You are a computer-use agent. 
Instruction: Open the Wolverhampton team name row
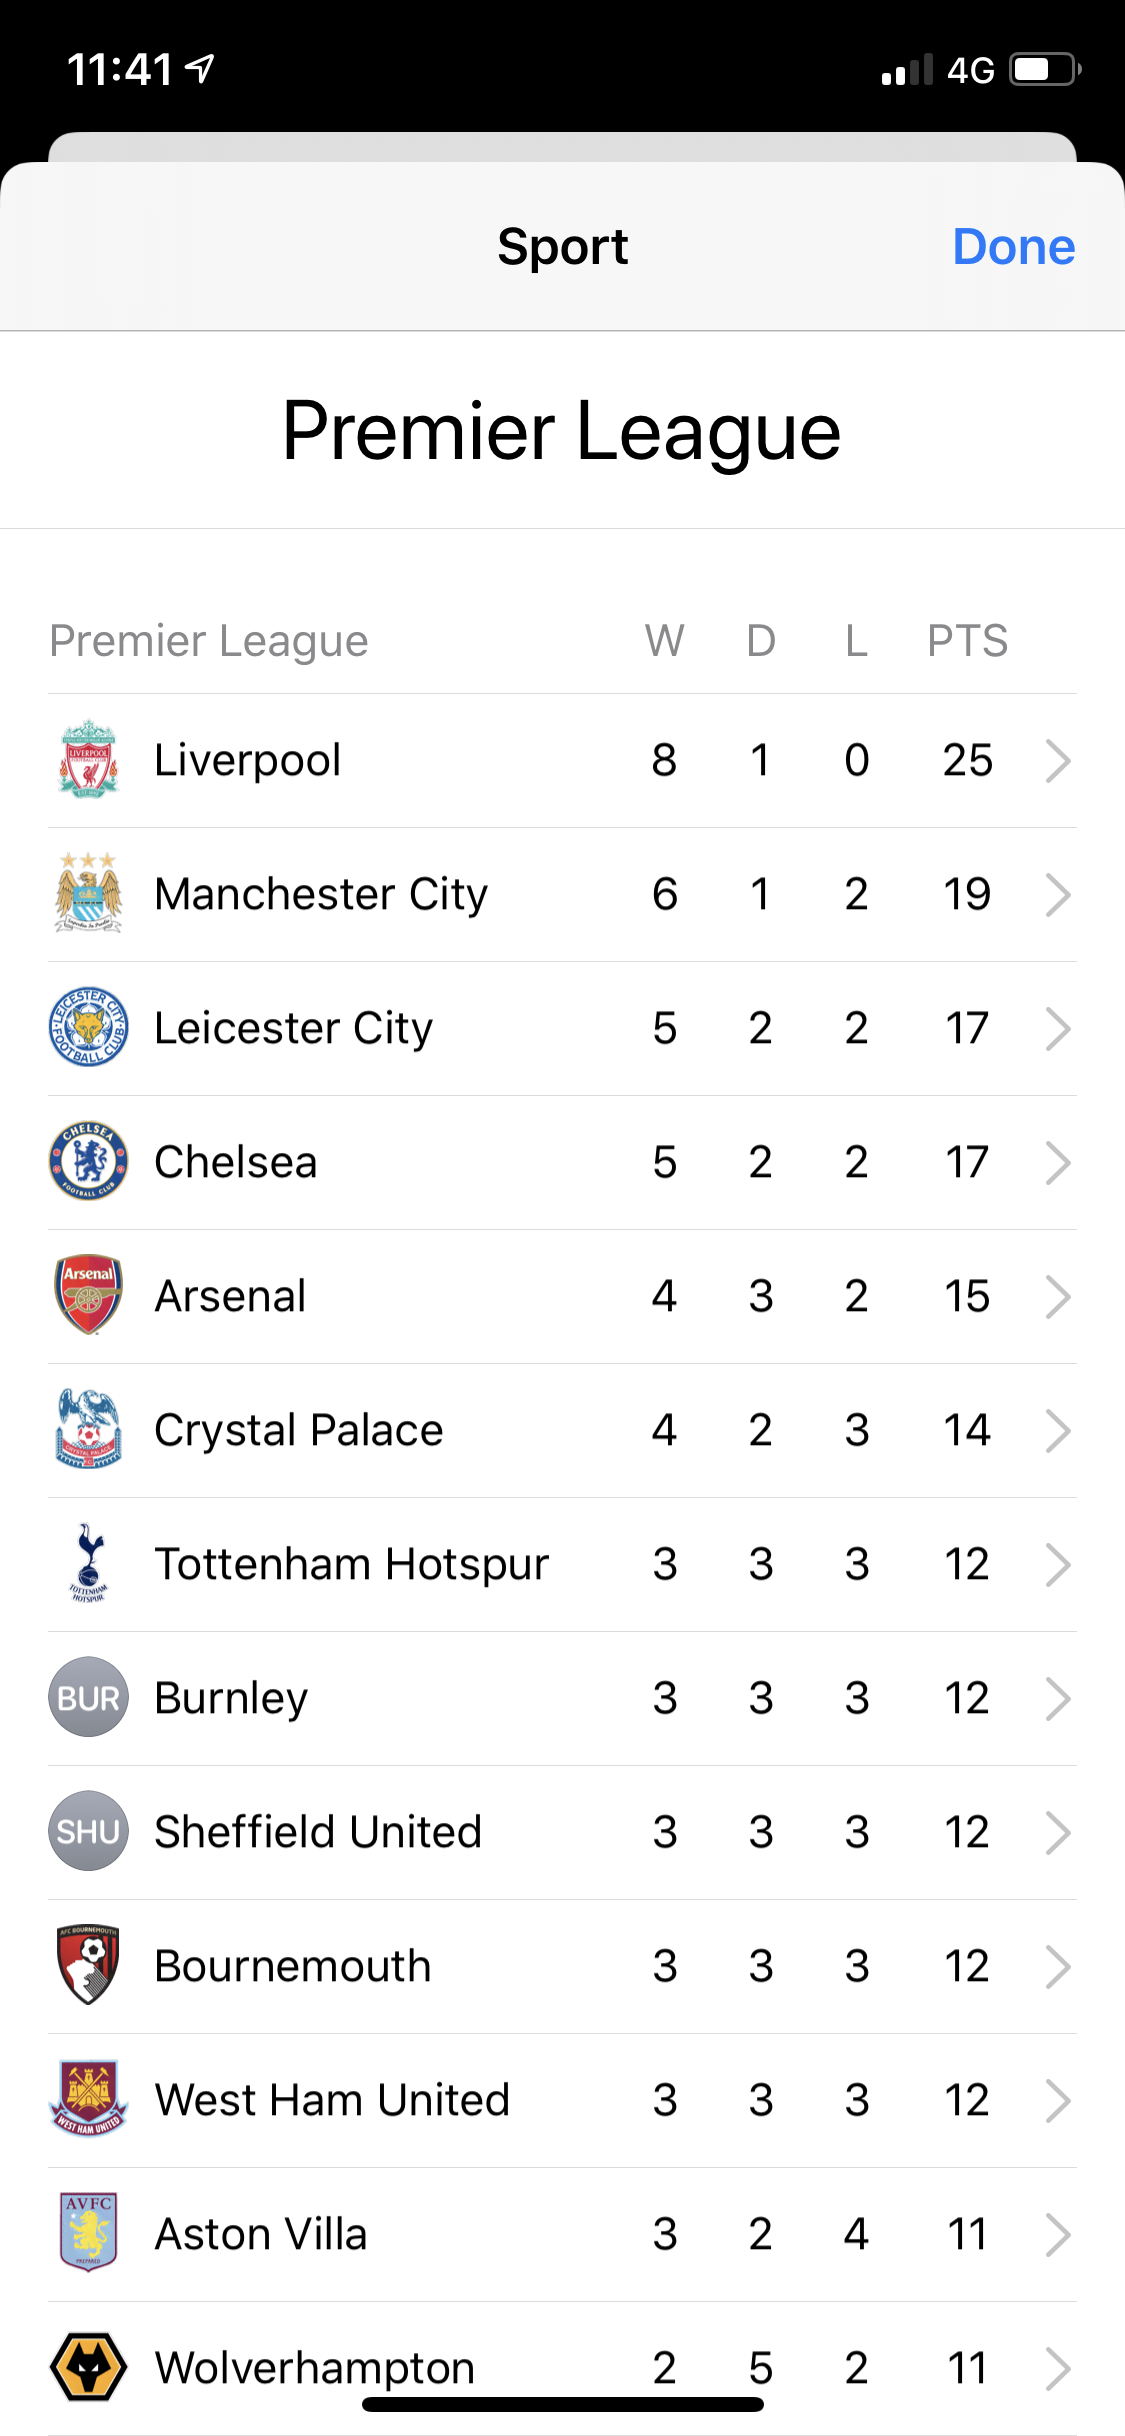[x=314, y=2367]
